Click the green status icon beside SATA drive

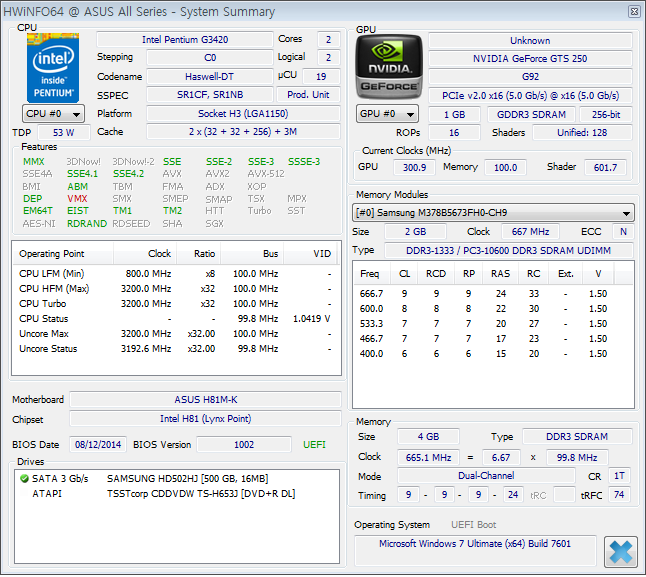click(24, 479)
